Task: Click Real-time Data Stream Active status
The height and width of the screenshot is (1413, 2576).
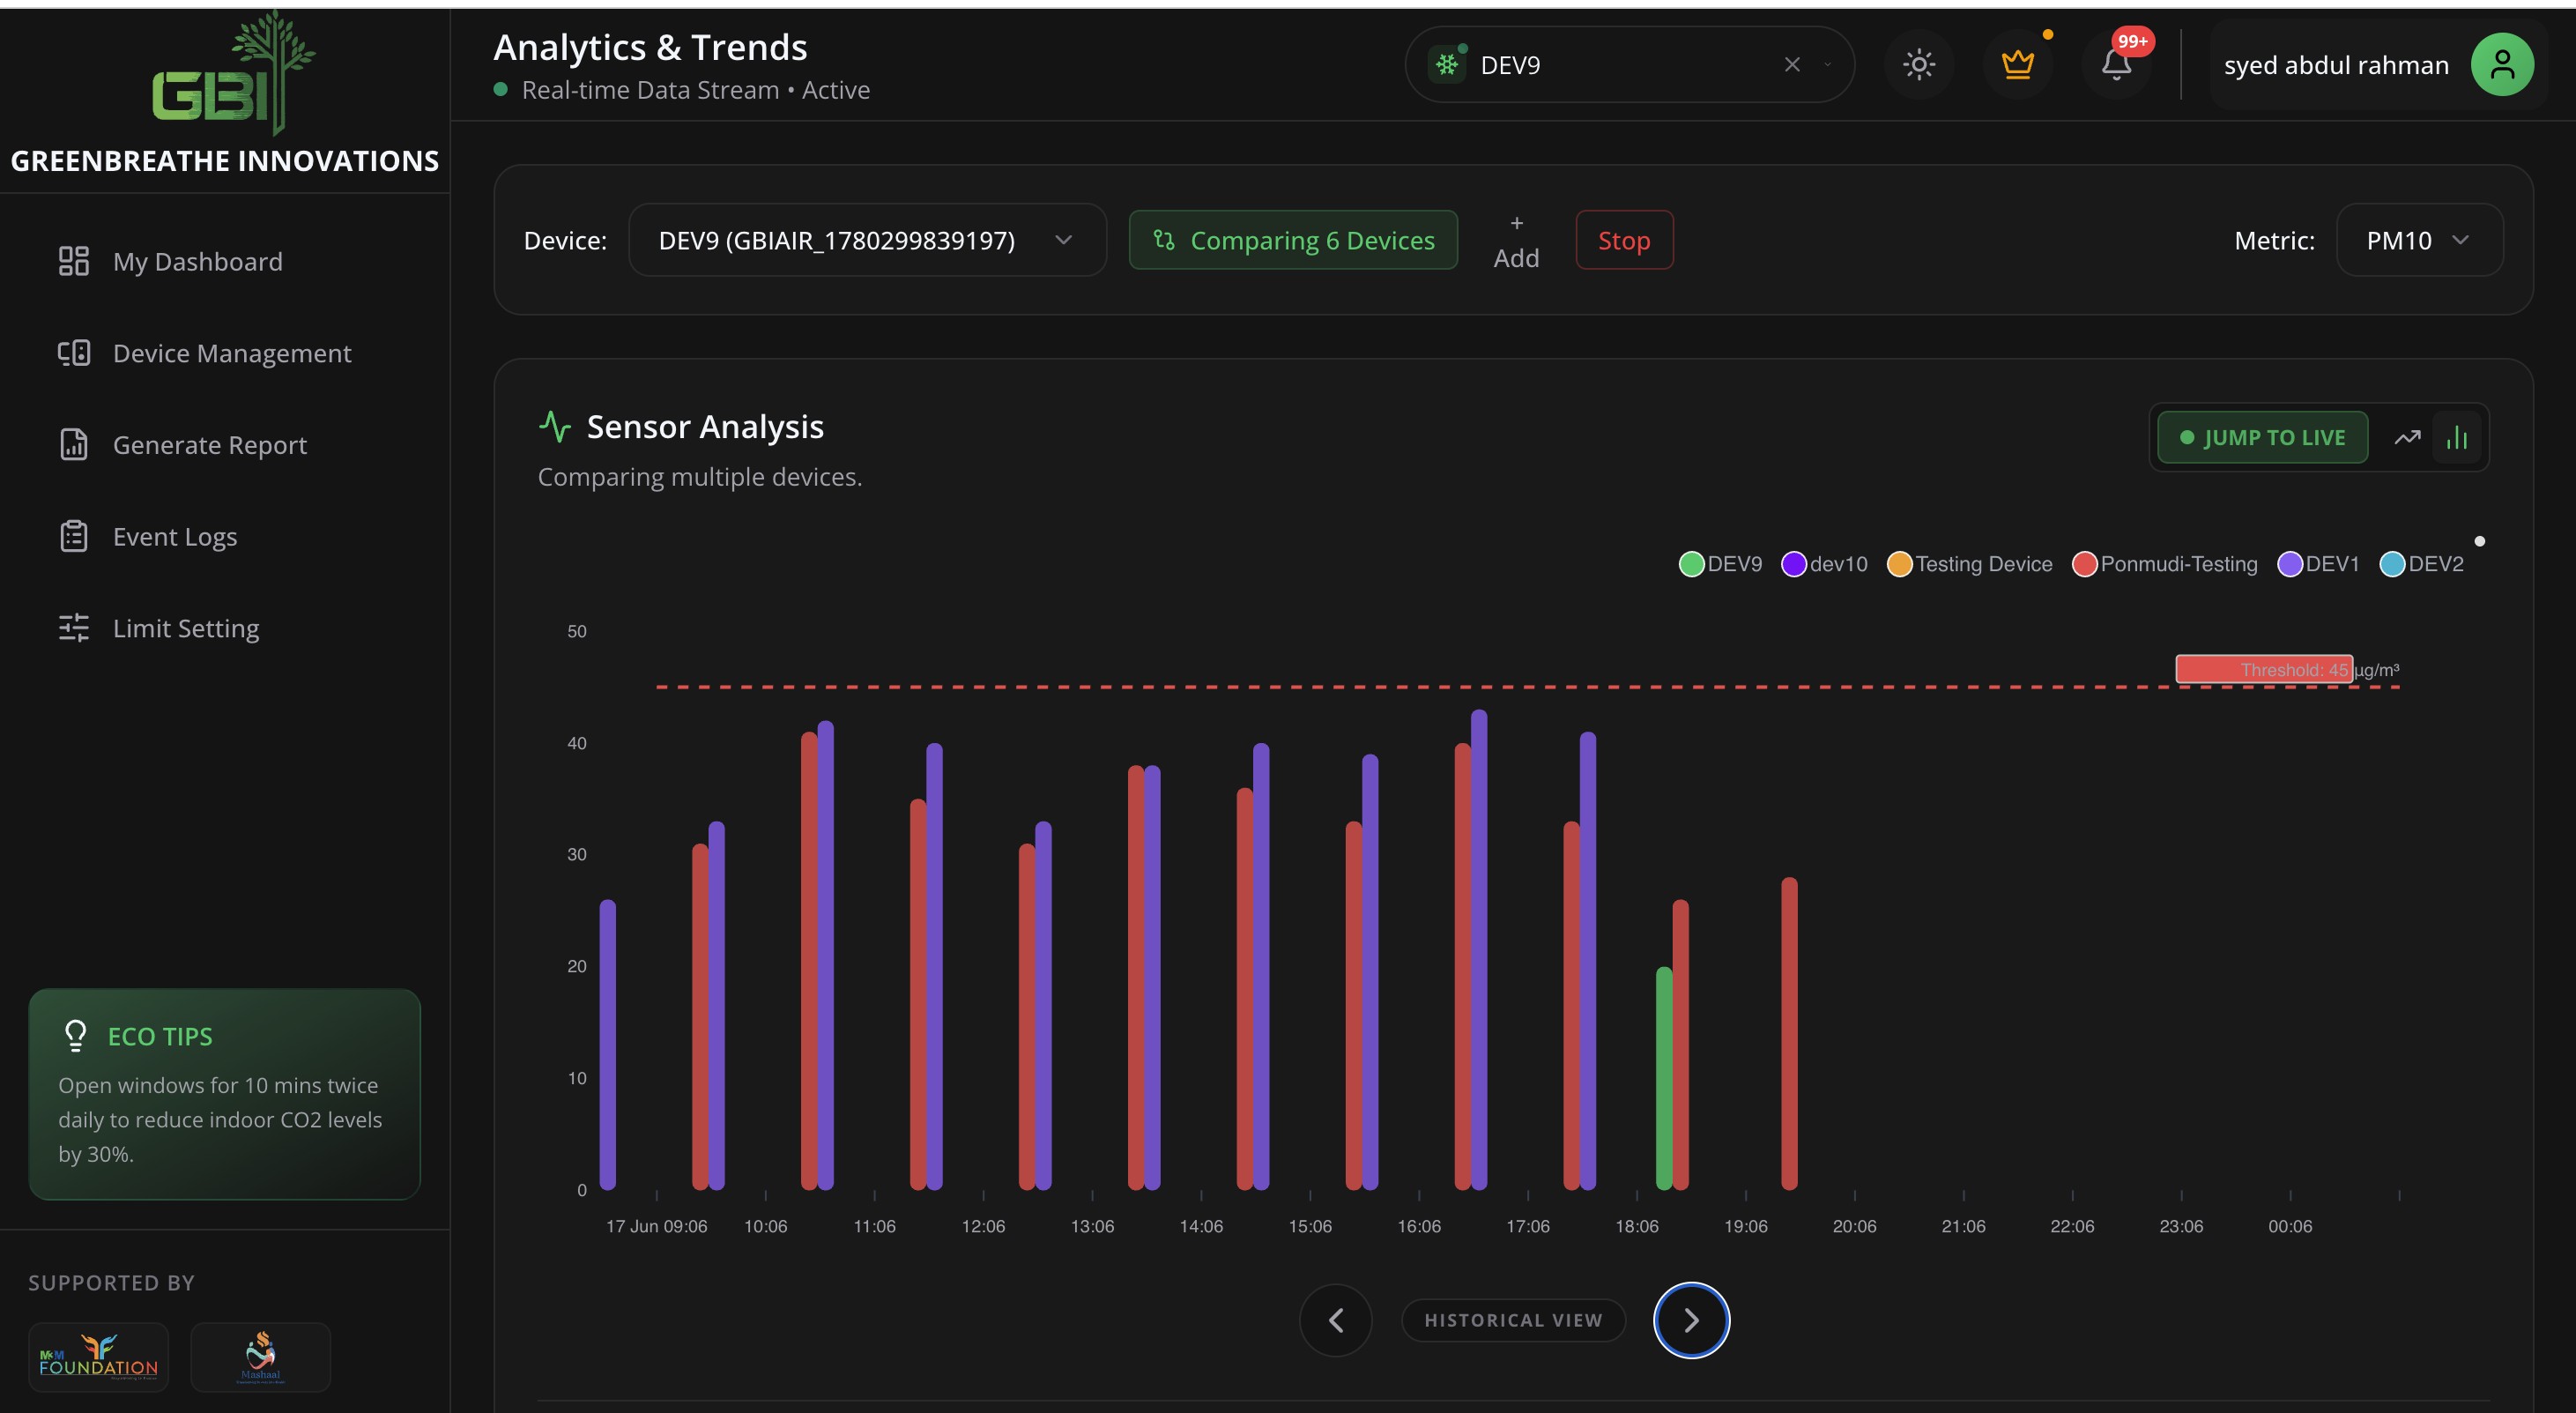Action: 683,90
